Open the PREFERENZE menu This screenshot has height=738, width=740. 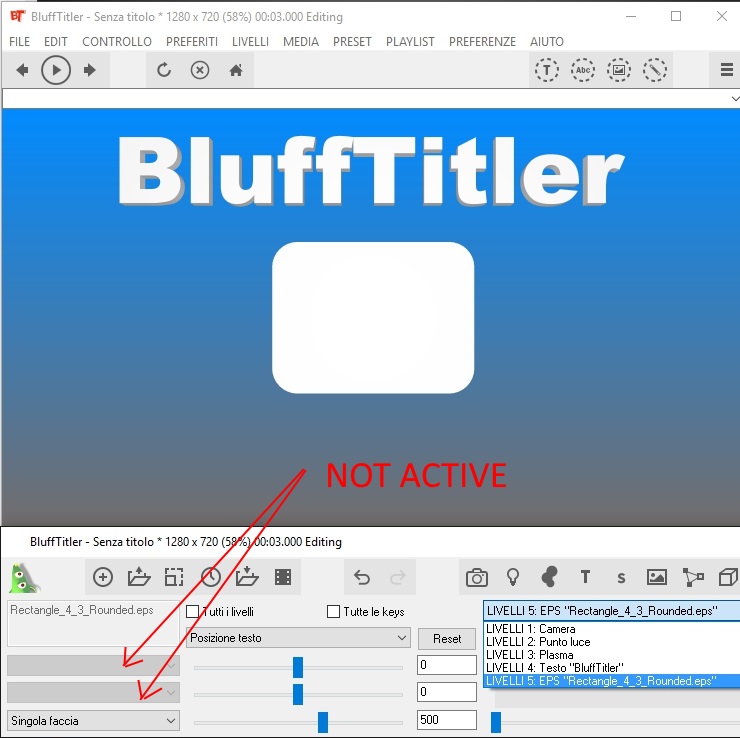[x=482, y=42]
